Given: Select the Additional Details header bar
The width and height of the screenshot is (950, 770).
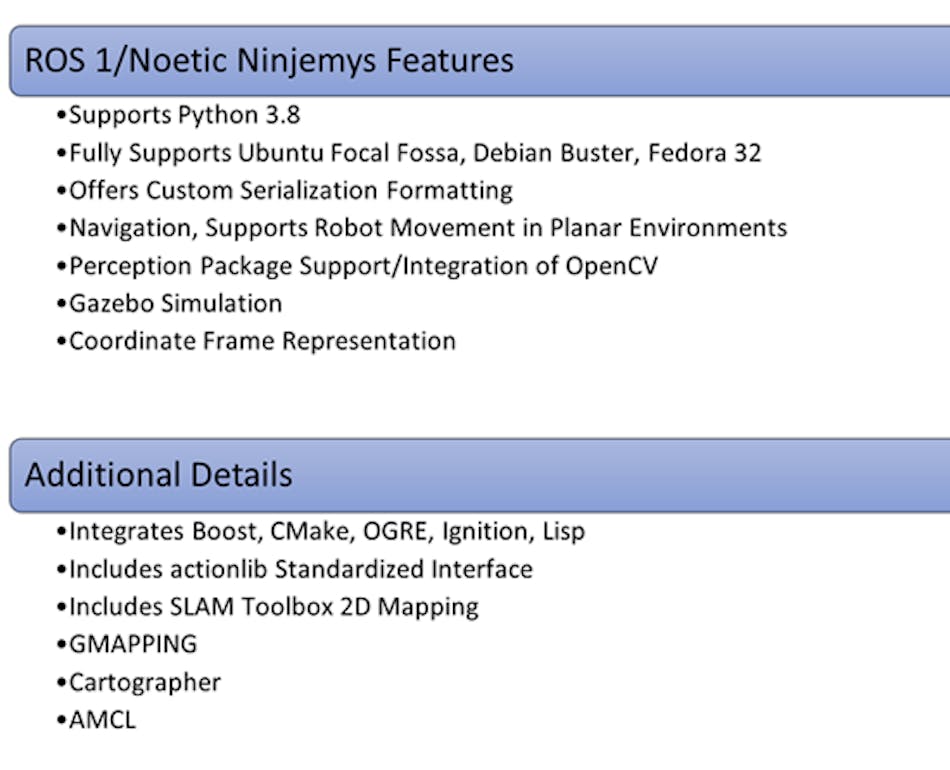Looking at the screenshot, I should pyautogui.click(x=480, y=475).
